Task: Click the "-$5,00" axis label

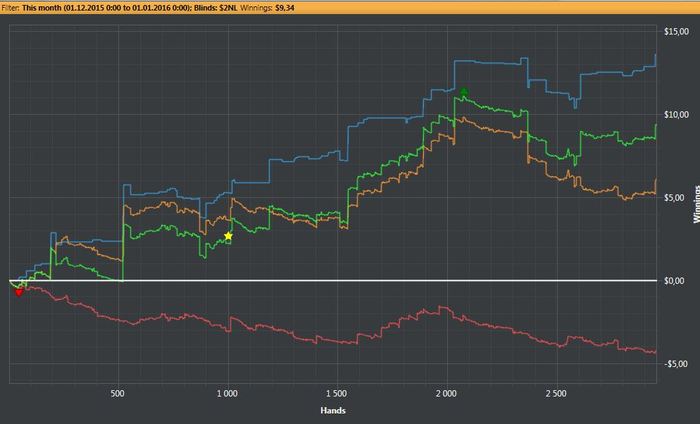Action: [x=676, y=364]
